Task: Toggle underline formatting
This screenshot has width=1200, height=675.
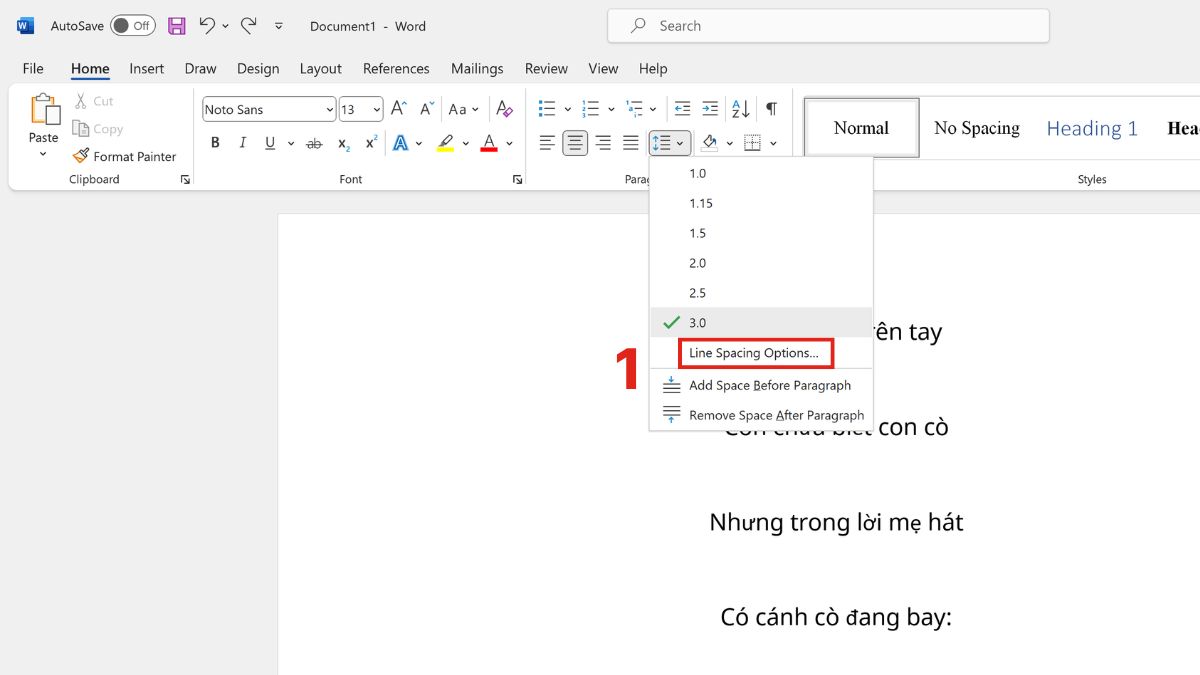Action: 270,143
